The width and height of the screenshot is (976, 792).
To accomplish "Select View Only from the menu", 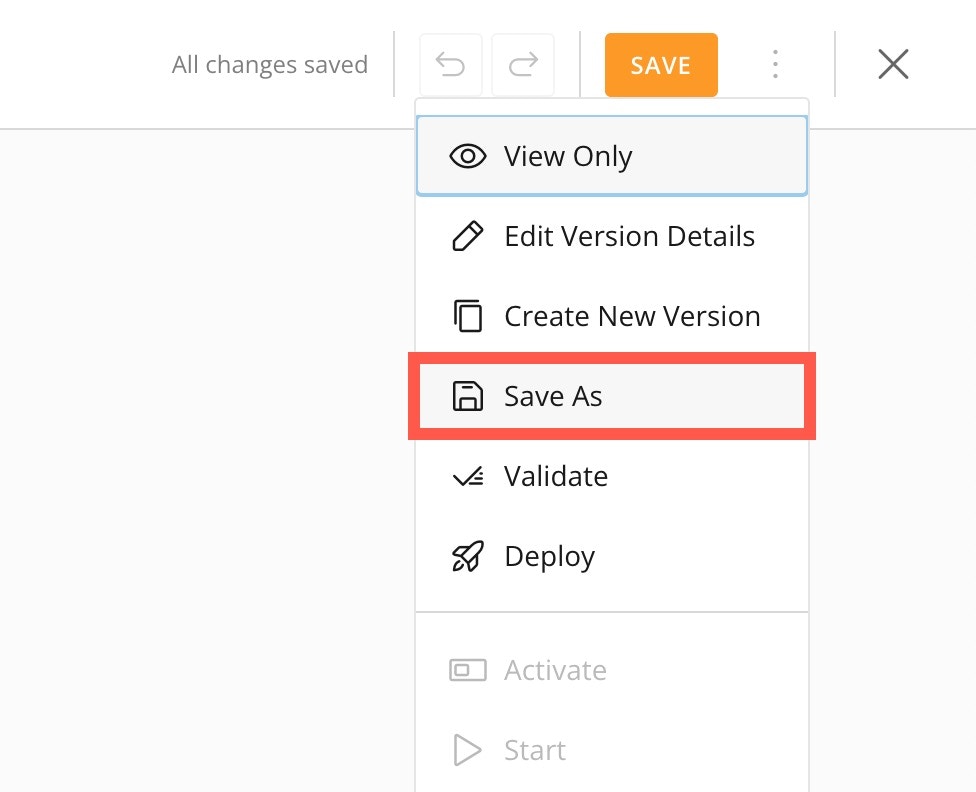I will [612, 156].
